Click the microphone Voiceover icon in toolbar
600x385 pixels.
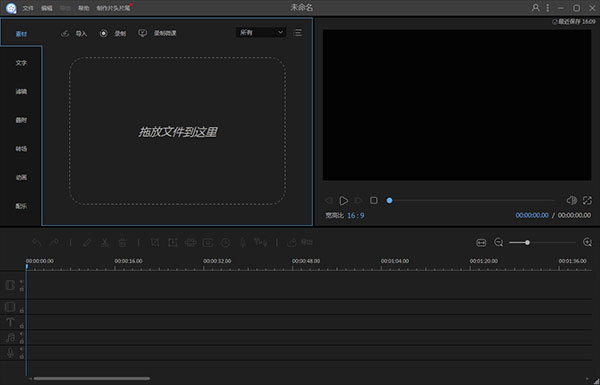pyautogui.click(x=243, y=243)
